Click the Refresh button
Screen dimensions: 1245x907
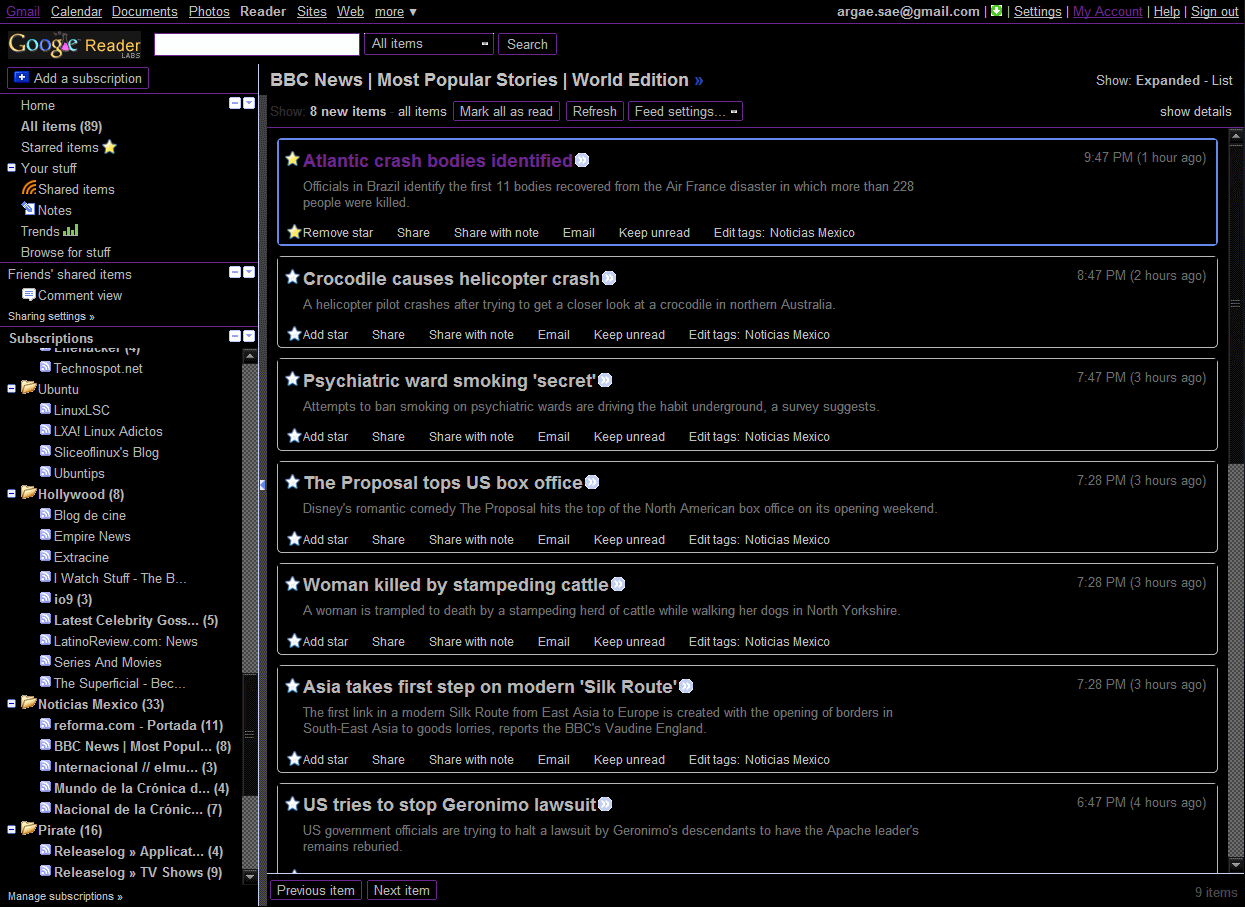pos(594,111)
